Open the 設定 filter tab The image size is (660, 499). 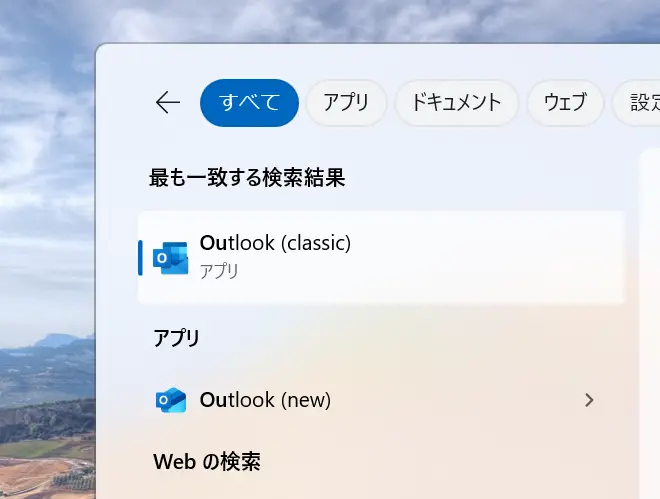637,103
